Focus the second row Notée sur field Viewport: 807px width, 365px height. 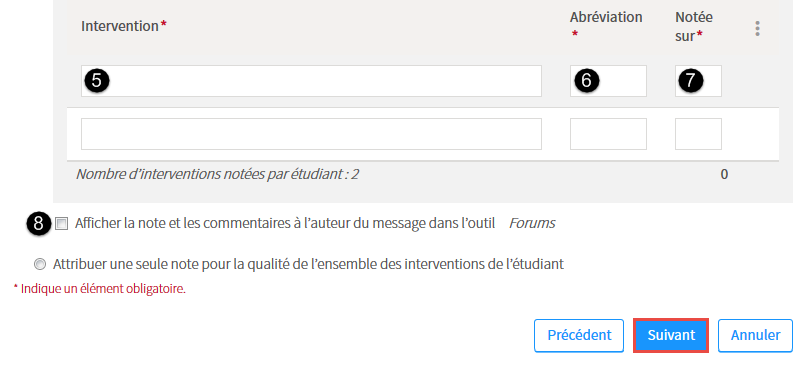tap(698, 134)
